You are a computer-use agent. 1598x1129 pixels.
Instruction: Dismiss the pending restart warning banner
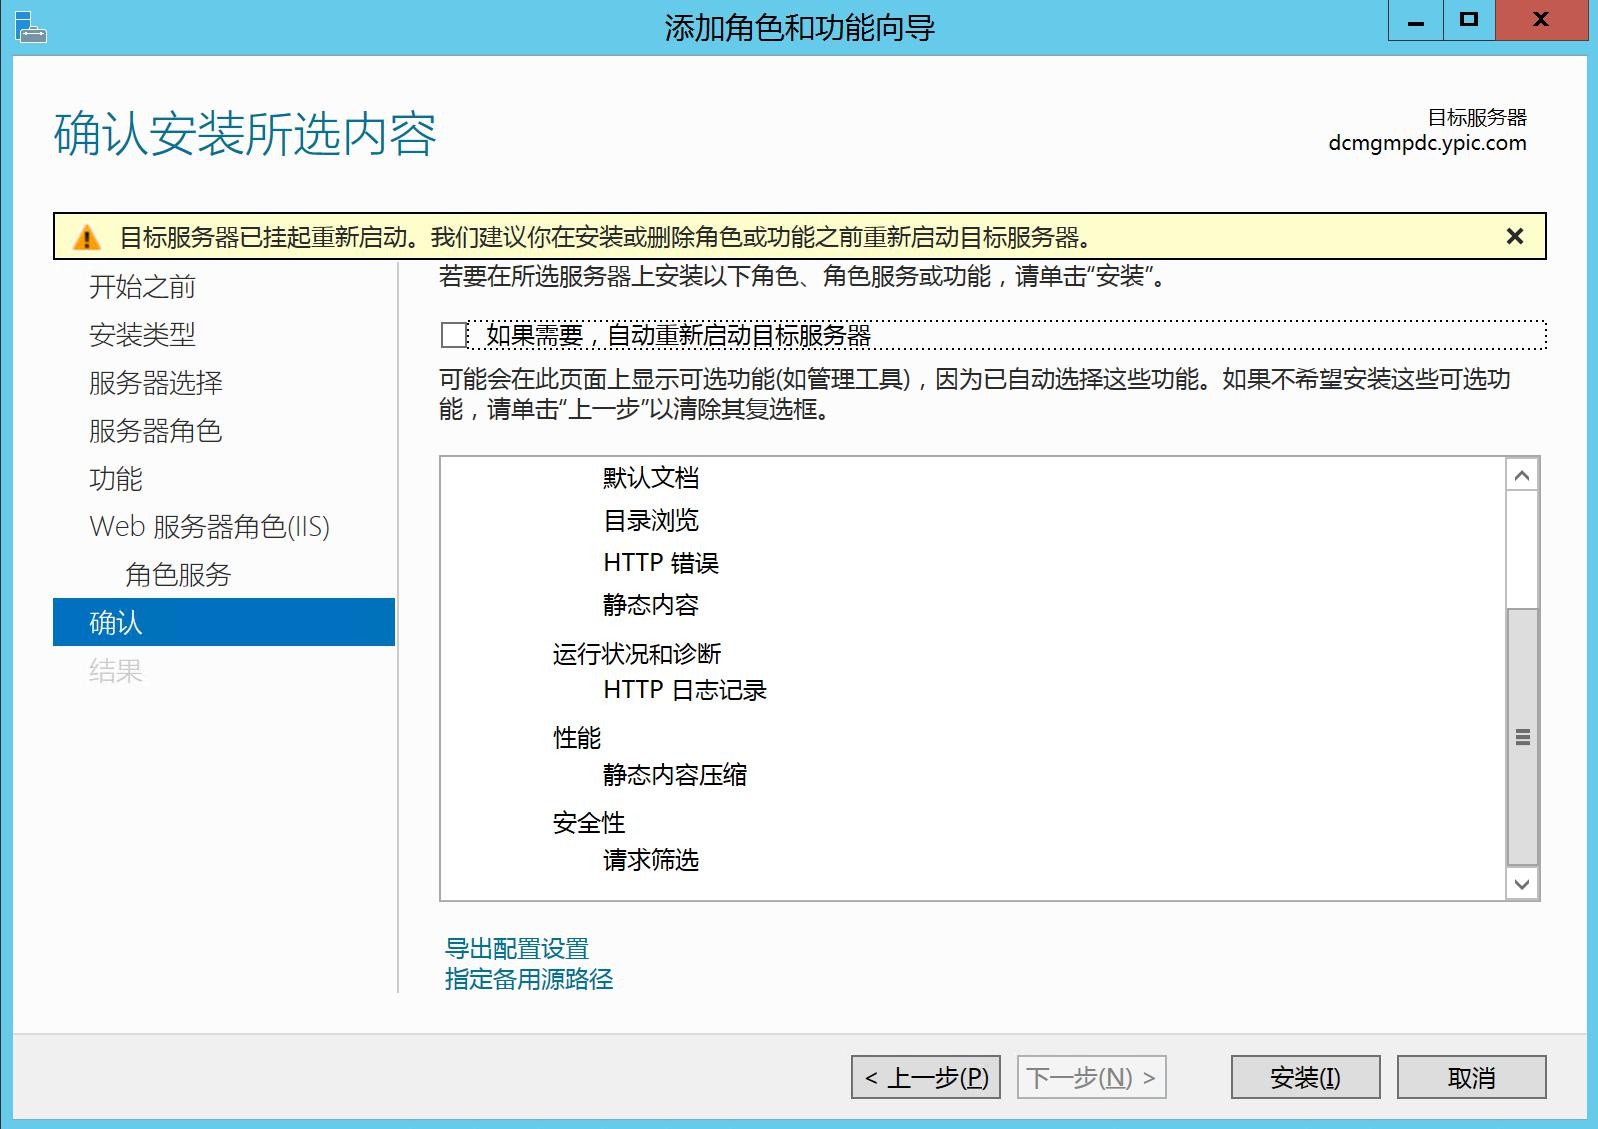click(x=1514, y=237)
